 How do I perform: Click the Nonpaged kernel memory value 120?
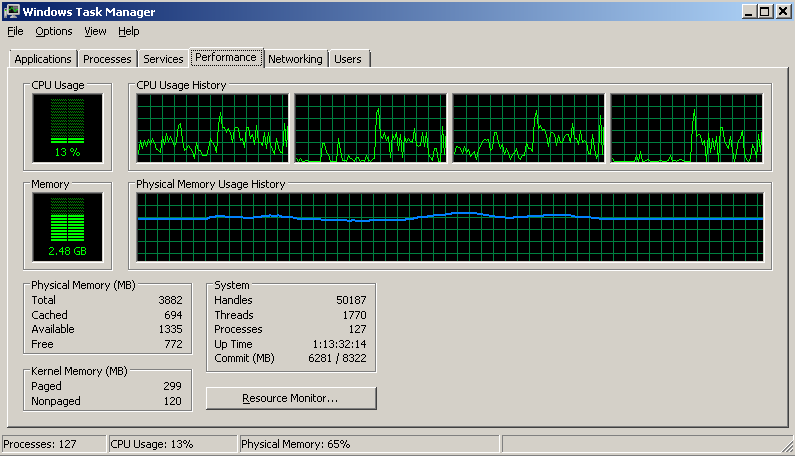(172, 401)
